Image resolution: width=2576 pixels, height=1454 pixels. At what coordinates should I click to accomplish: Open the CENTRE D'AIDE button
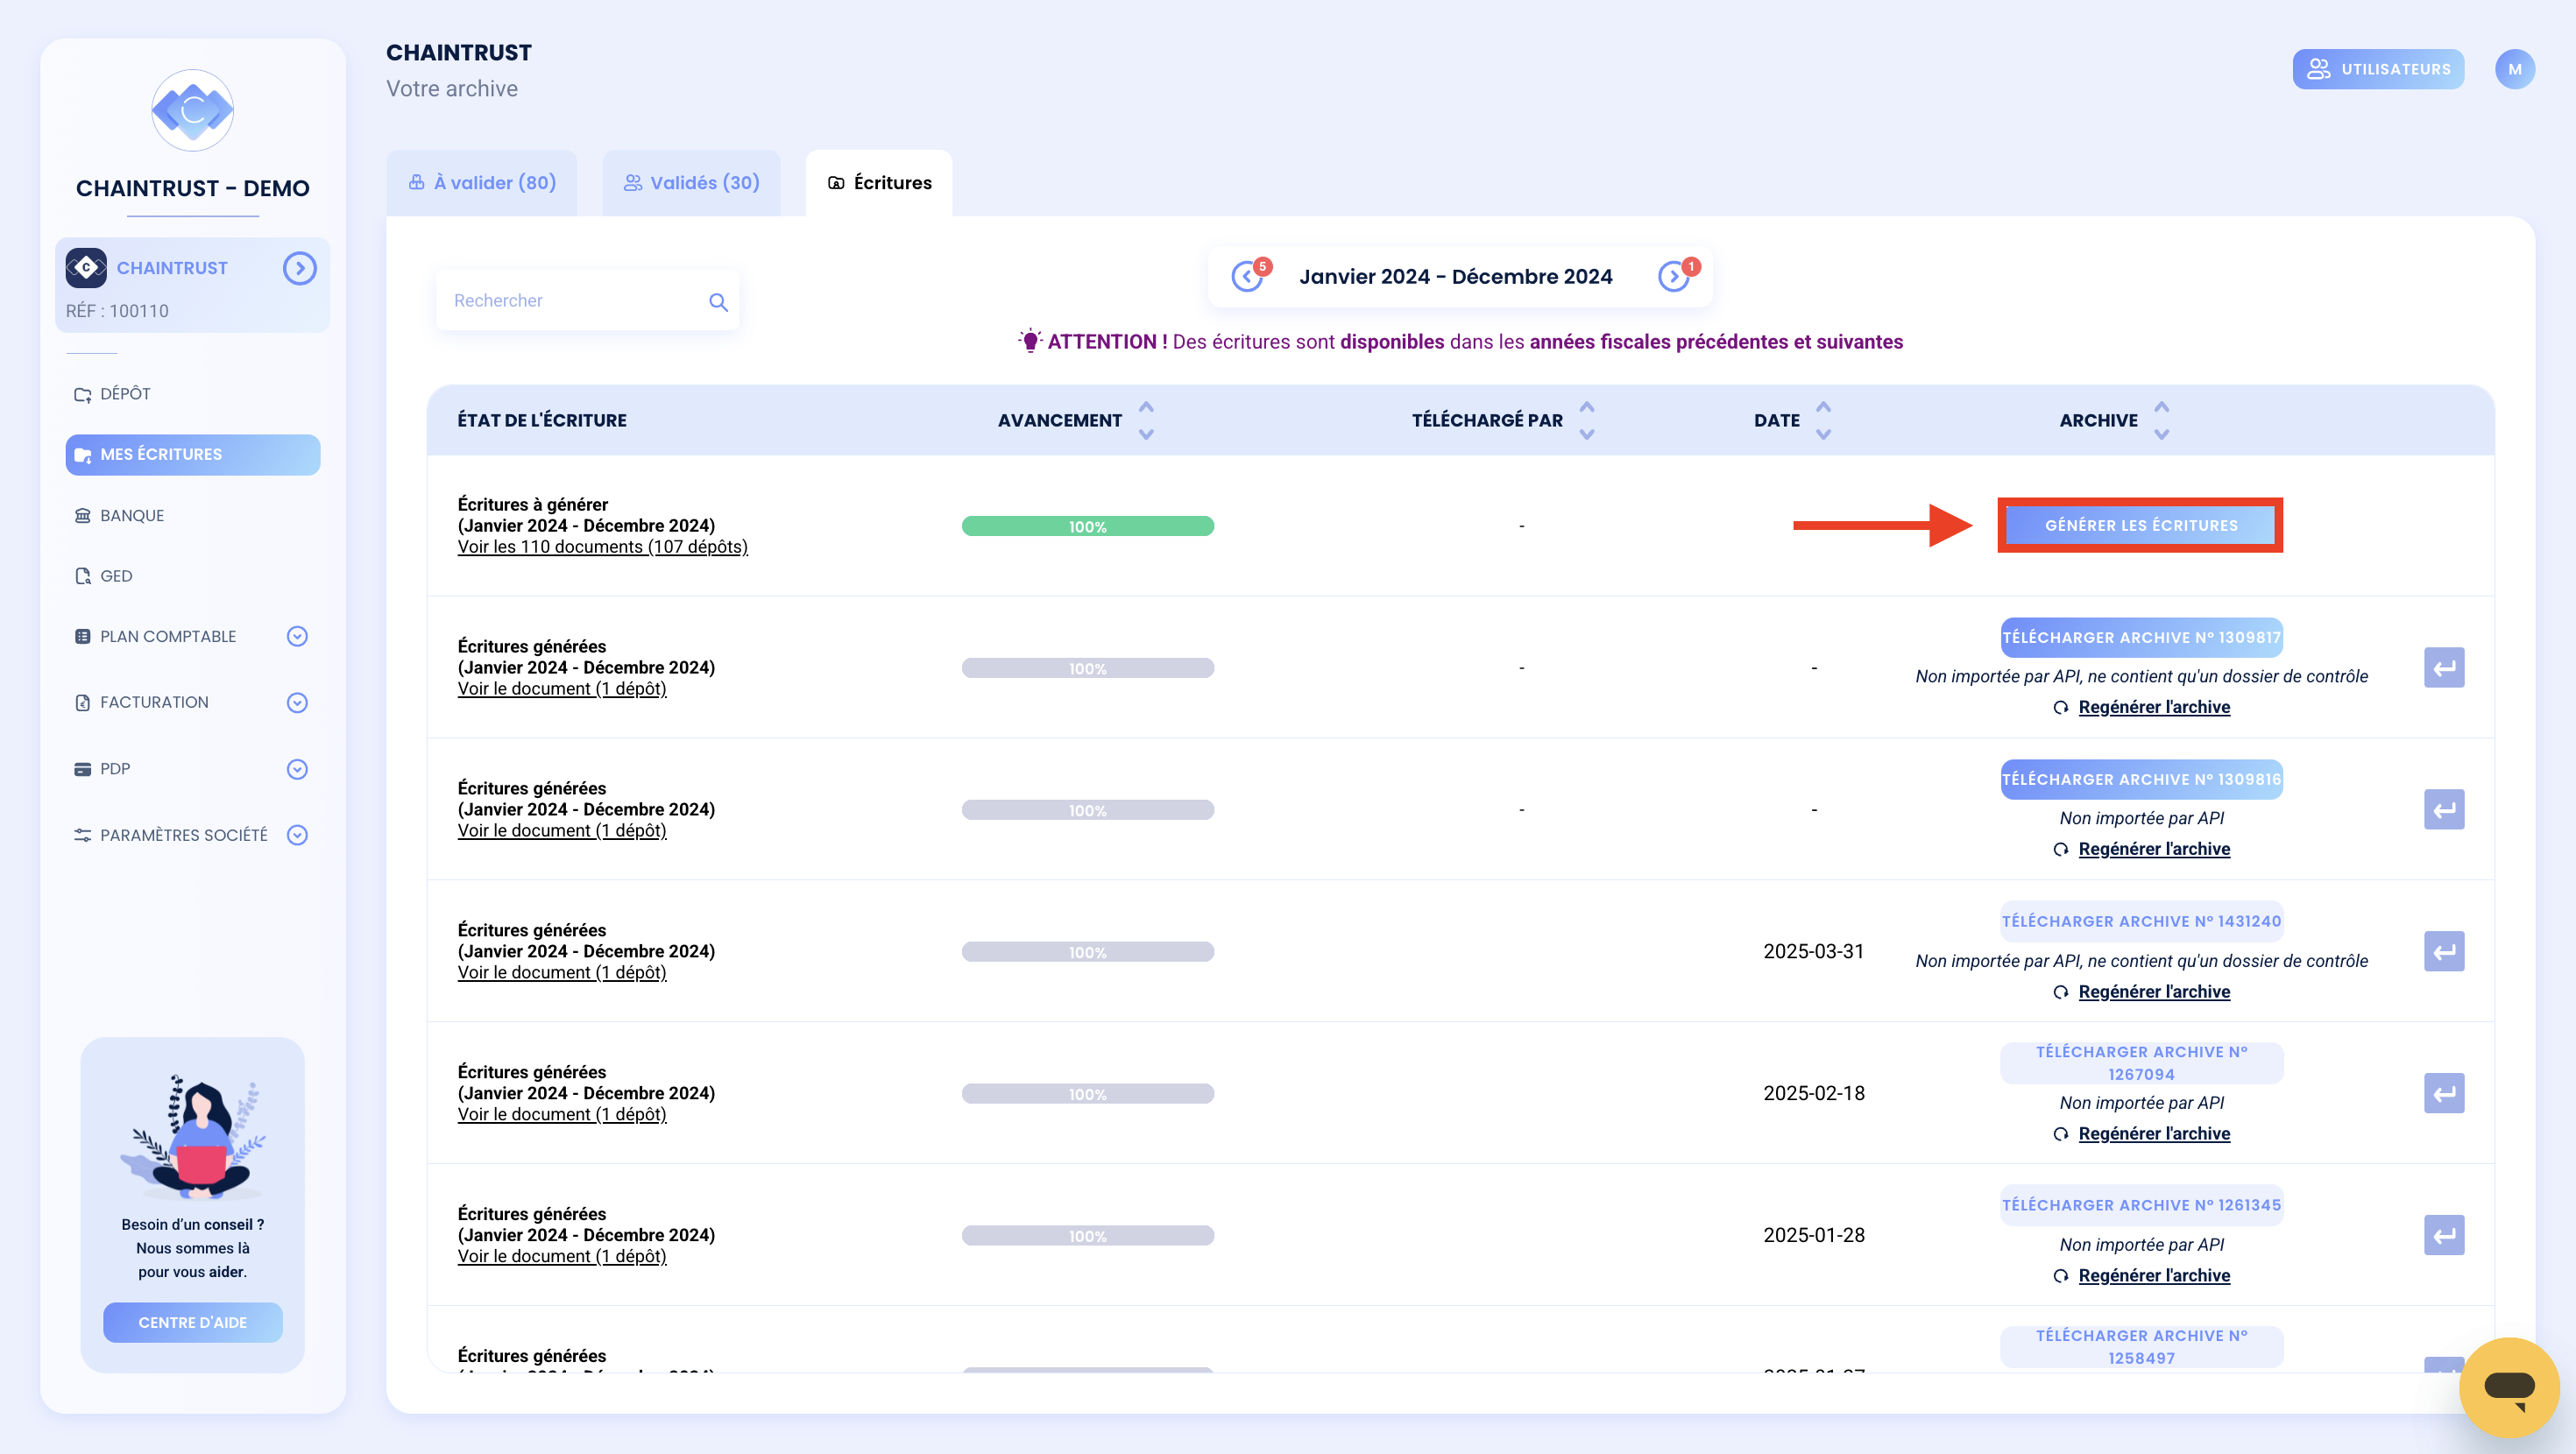tap(193, 1322)
